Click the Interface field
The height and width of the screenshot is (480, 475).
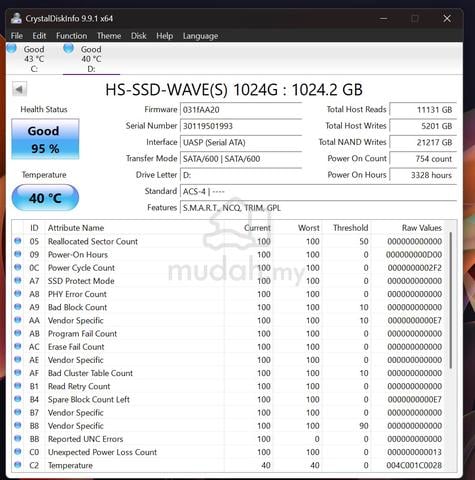[x=241, y=142]
